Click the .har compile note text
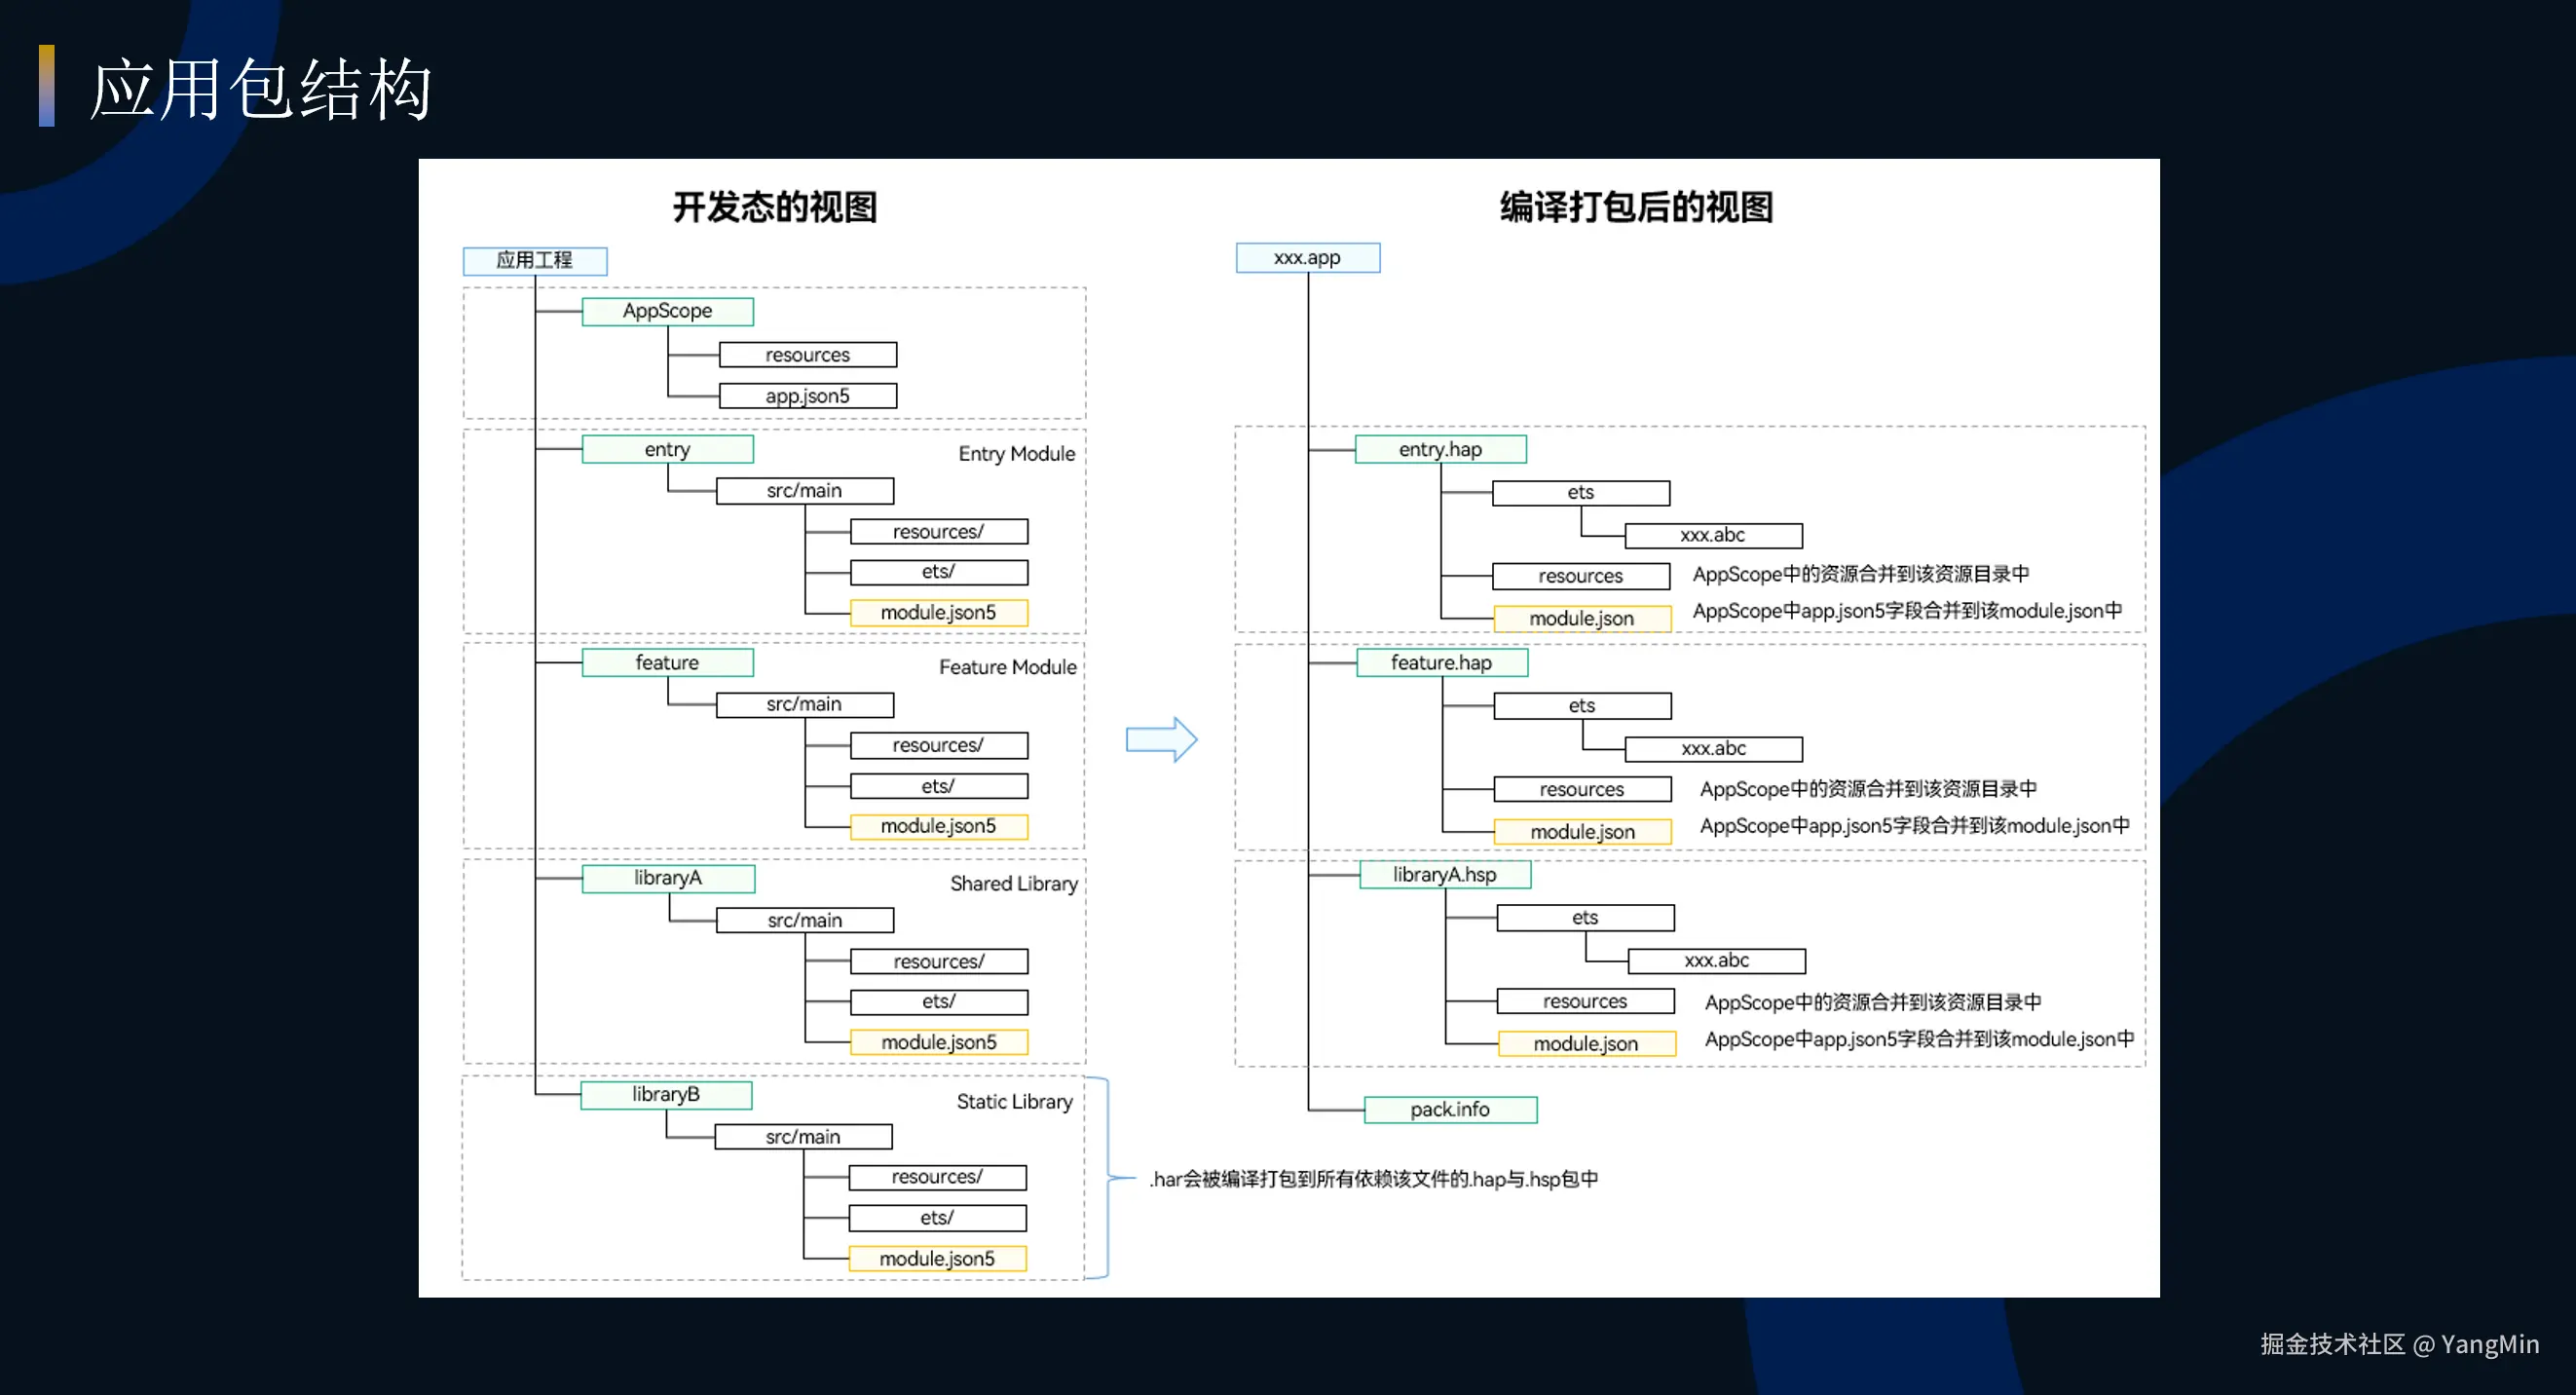Screen dimensions: 2576x1395 [1372, 1180]
